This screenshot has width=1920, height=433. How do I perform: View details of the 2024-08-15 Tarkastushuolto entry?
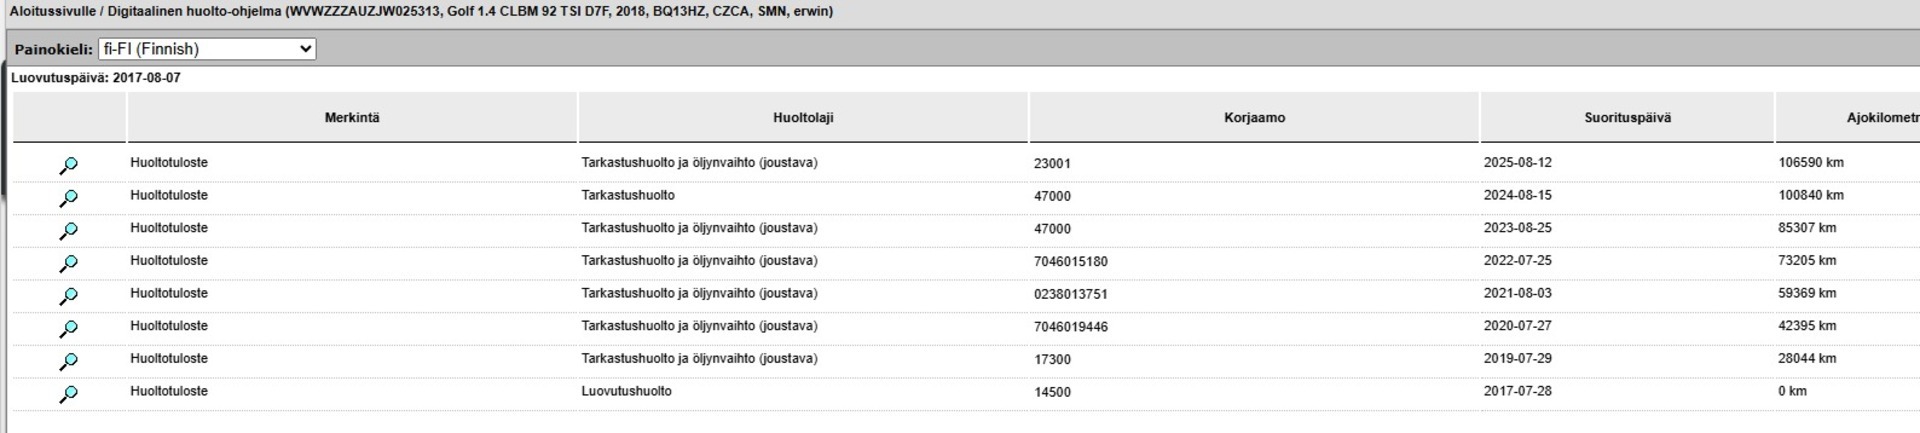coord(68,198)
